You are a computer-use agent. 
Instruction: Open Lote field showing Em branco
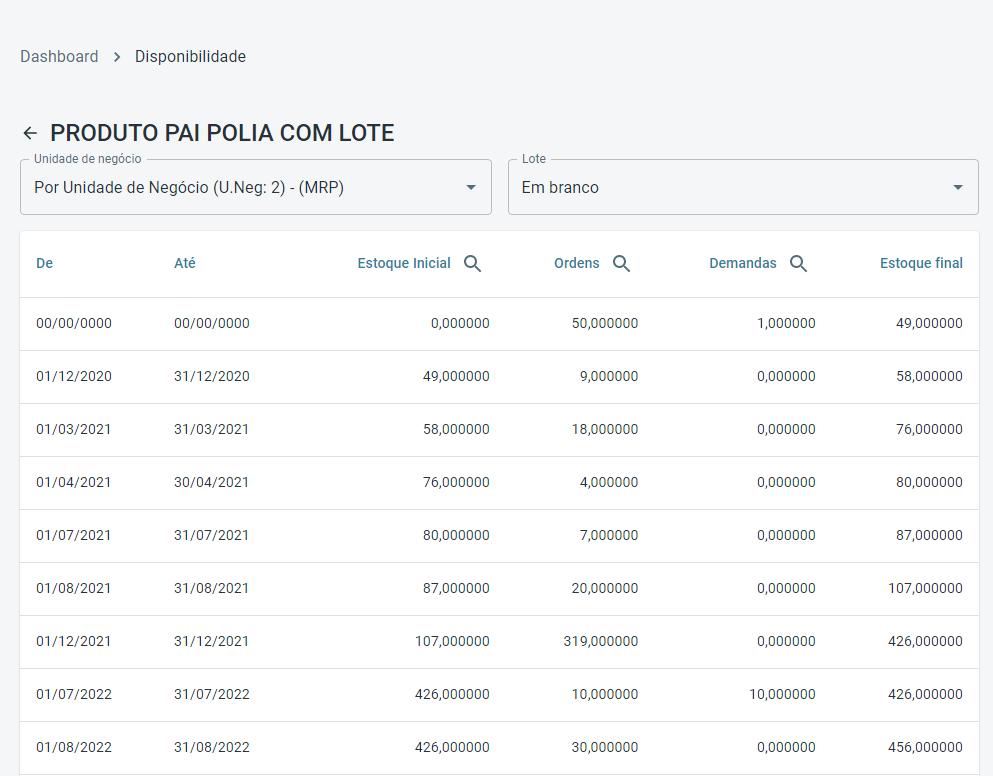coord(743,187)
